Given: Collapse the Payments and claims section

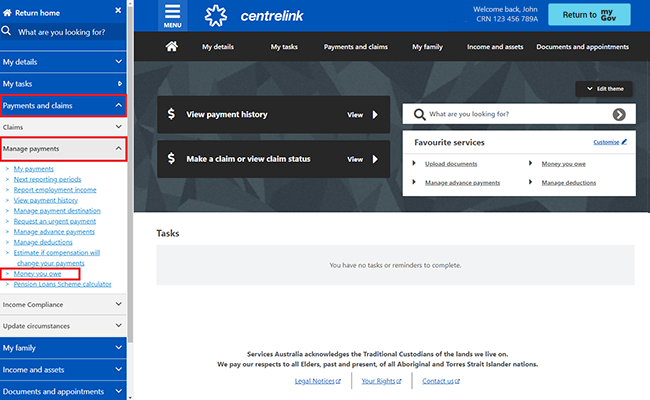Looking at the screenshot, I should click(x=120, y=104).
